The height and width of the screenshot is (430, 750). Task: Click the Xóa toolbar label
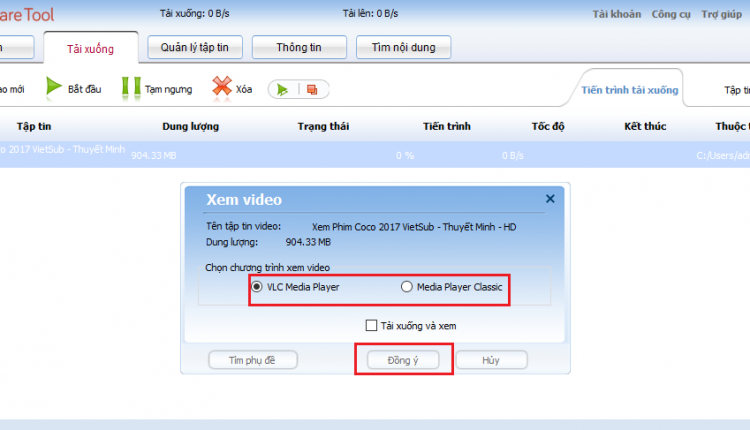[244, 89]
